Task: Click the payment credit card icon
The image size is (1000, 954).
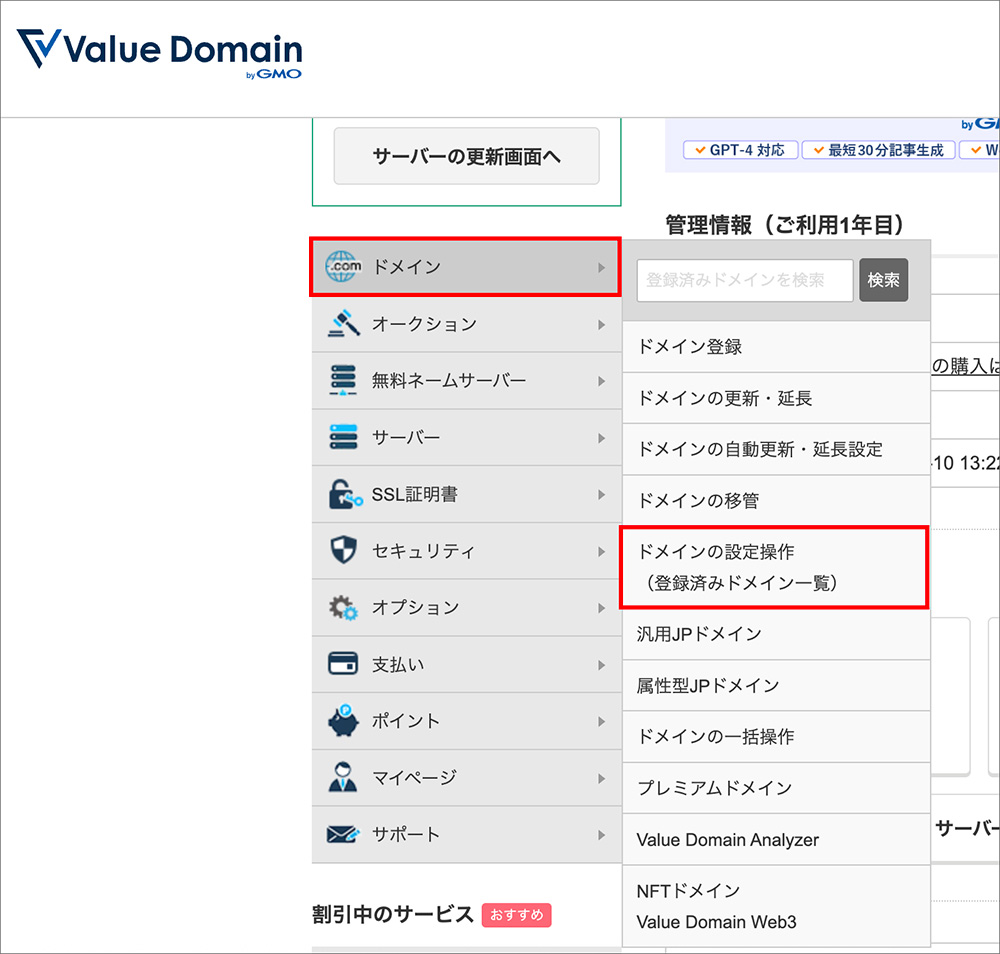Action: pyautogui.click(x=343, y=664)
